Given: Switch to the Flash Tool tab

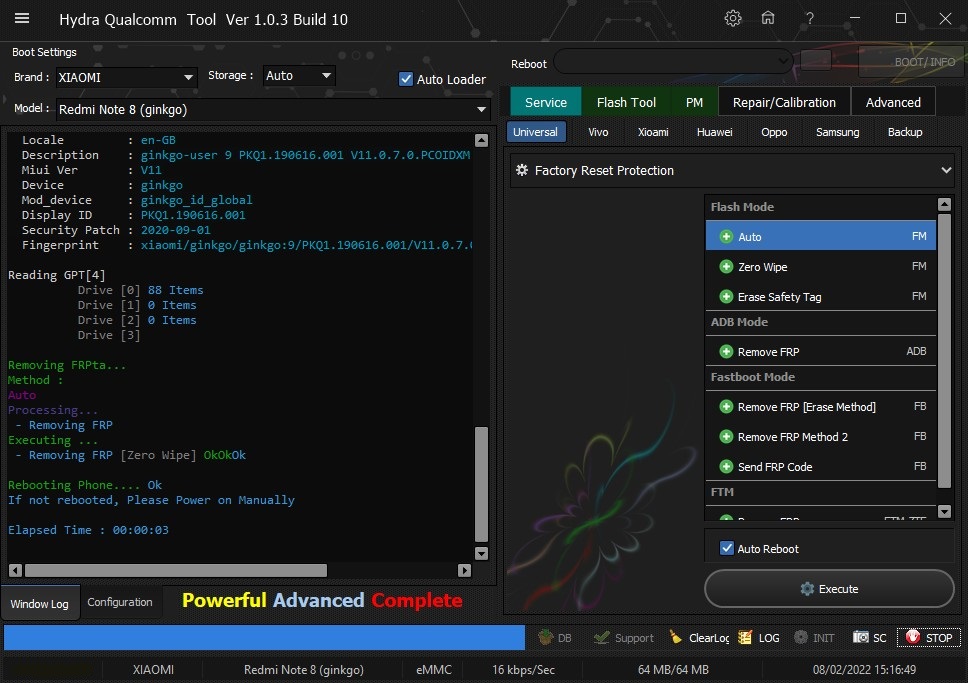Looking at the screenshot, I should (x=626, y=102).
